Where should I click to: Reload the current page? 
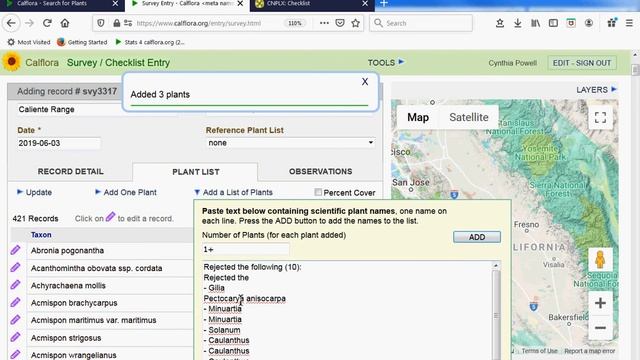point(47,23)
